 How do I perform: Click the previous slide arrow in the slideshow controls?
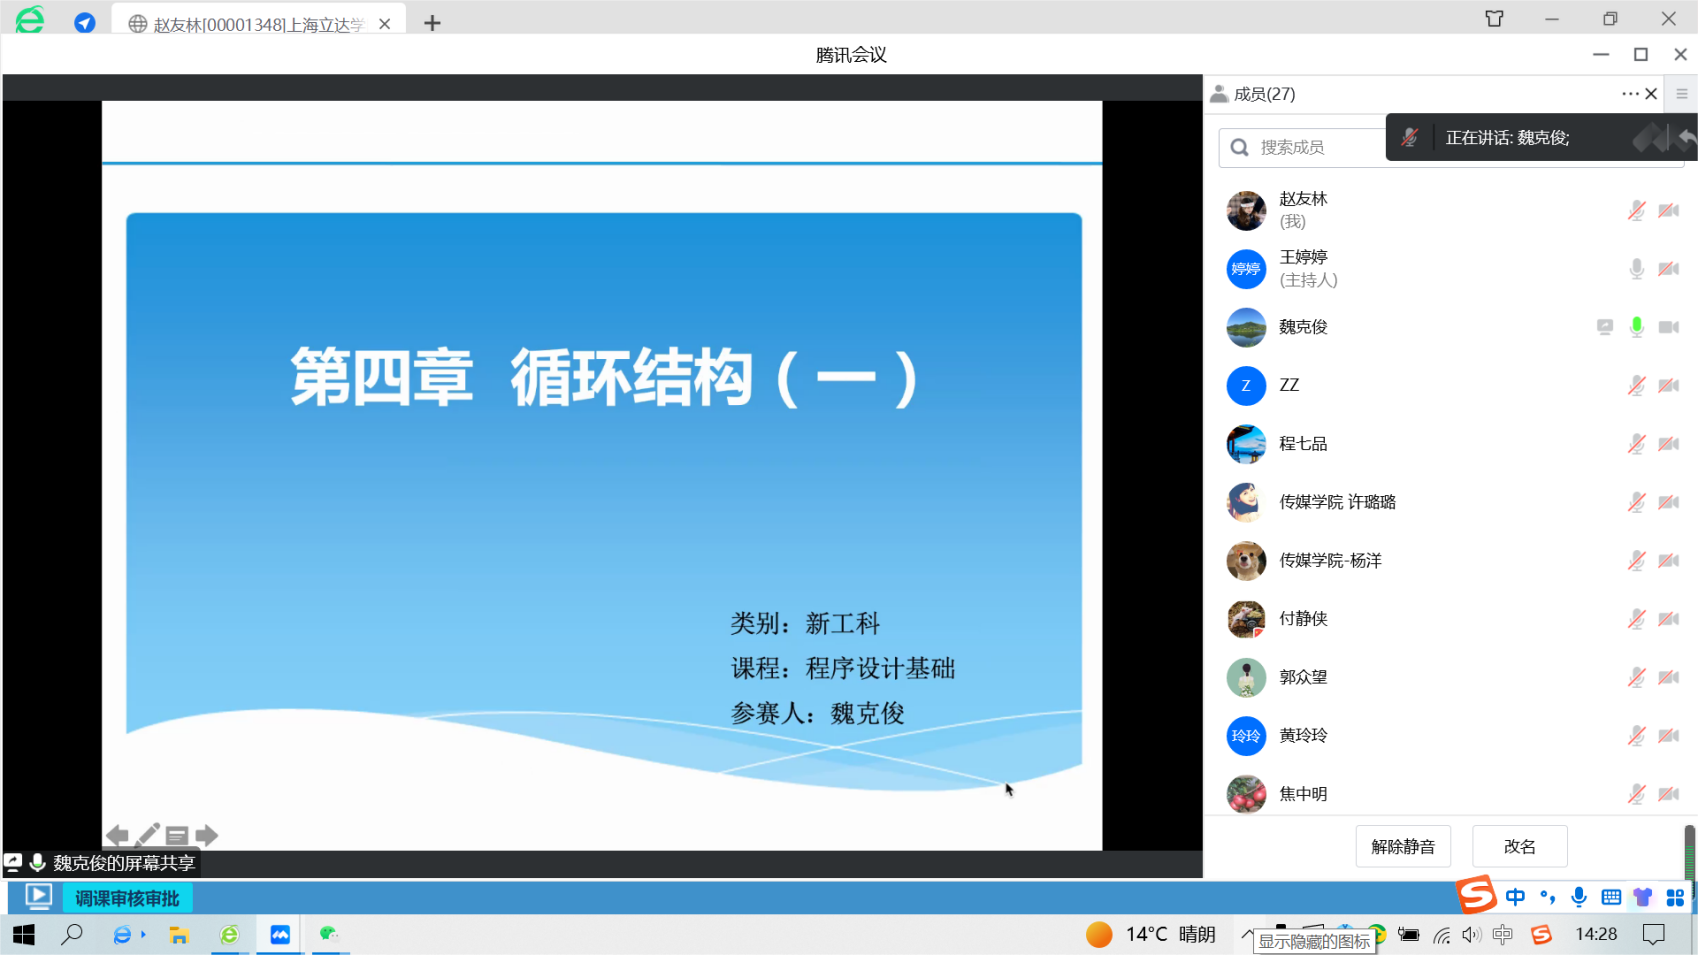pyautogui.click(x=117, y=836)
